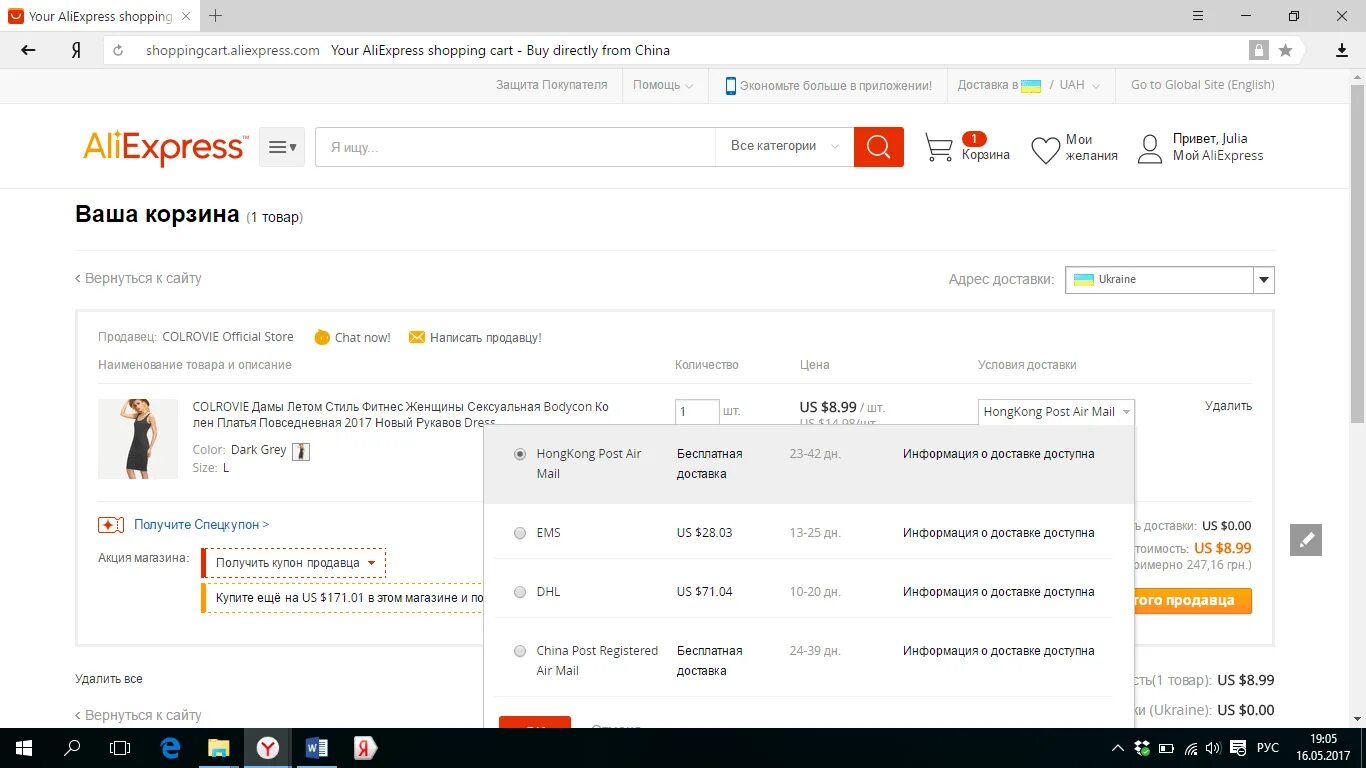Click the РУС language indicator in tray

[1267, 748]
